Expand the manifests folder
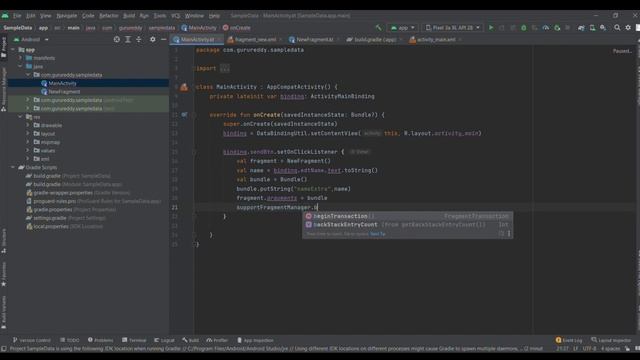 tap(20, 58)
